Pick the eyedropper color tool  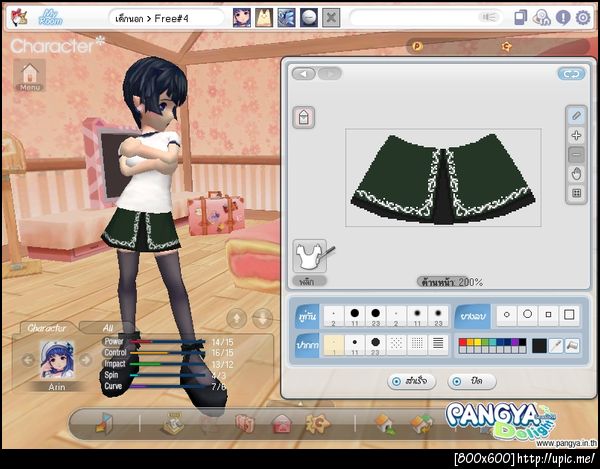(556, 346)
